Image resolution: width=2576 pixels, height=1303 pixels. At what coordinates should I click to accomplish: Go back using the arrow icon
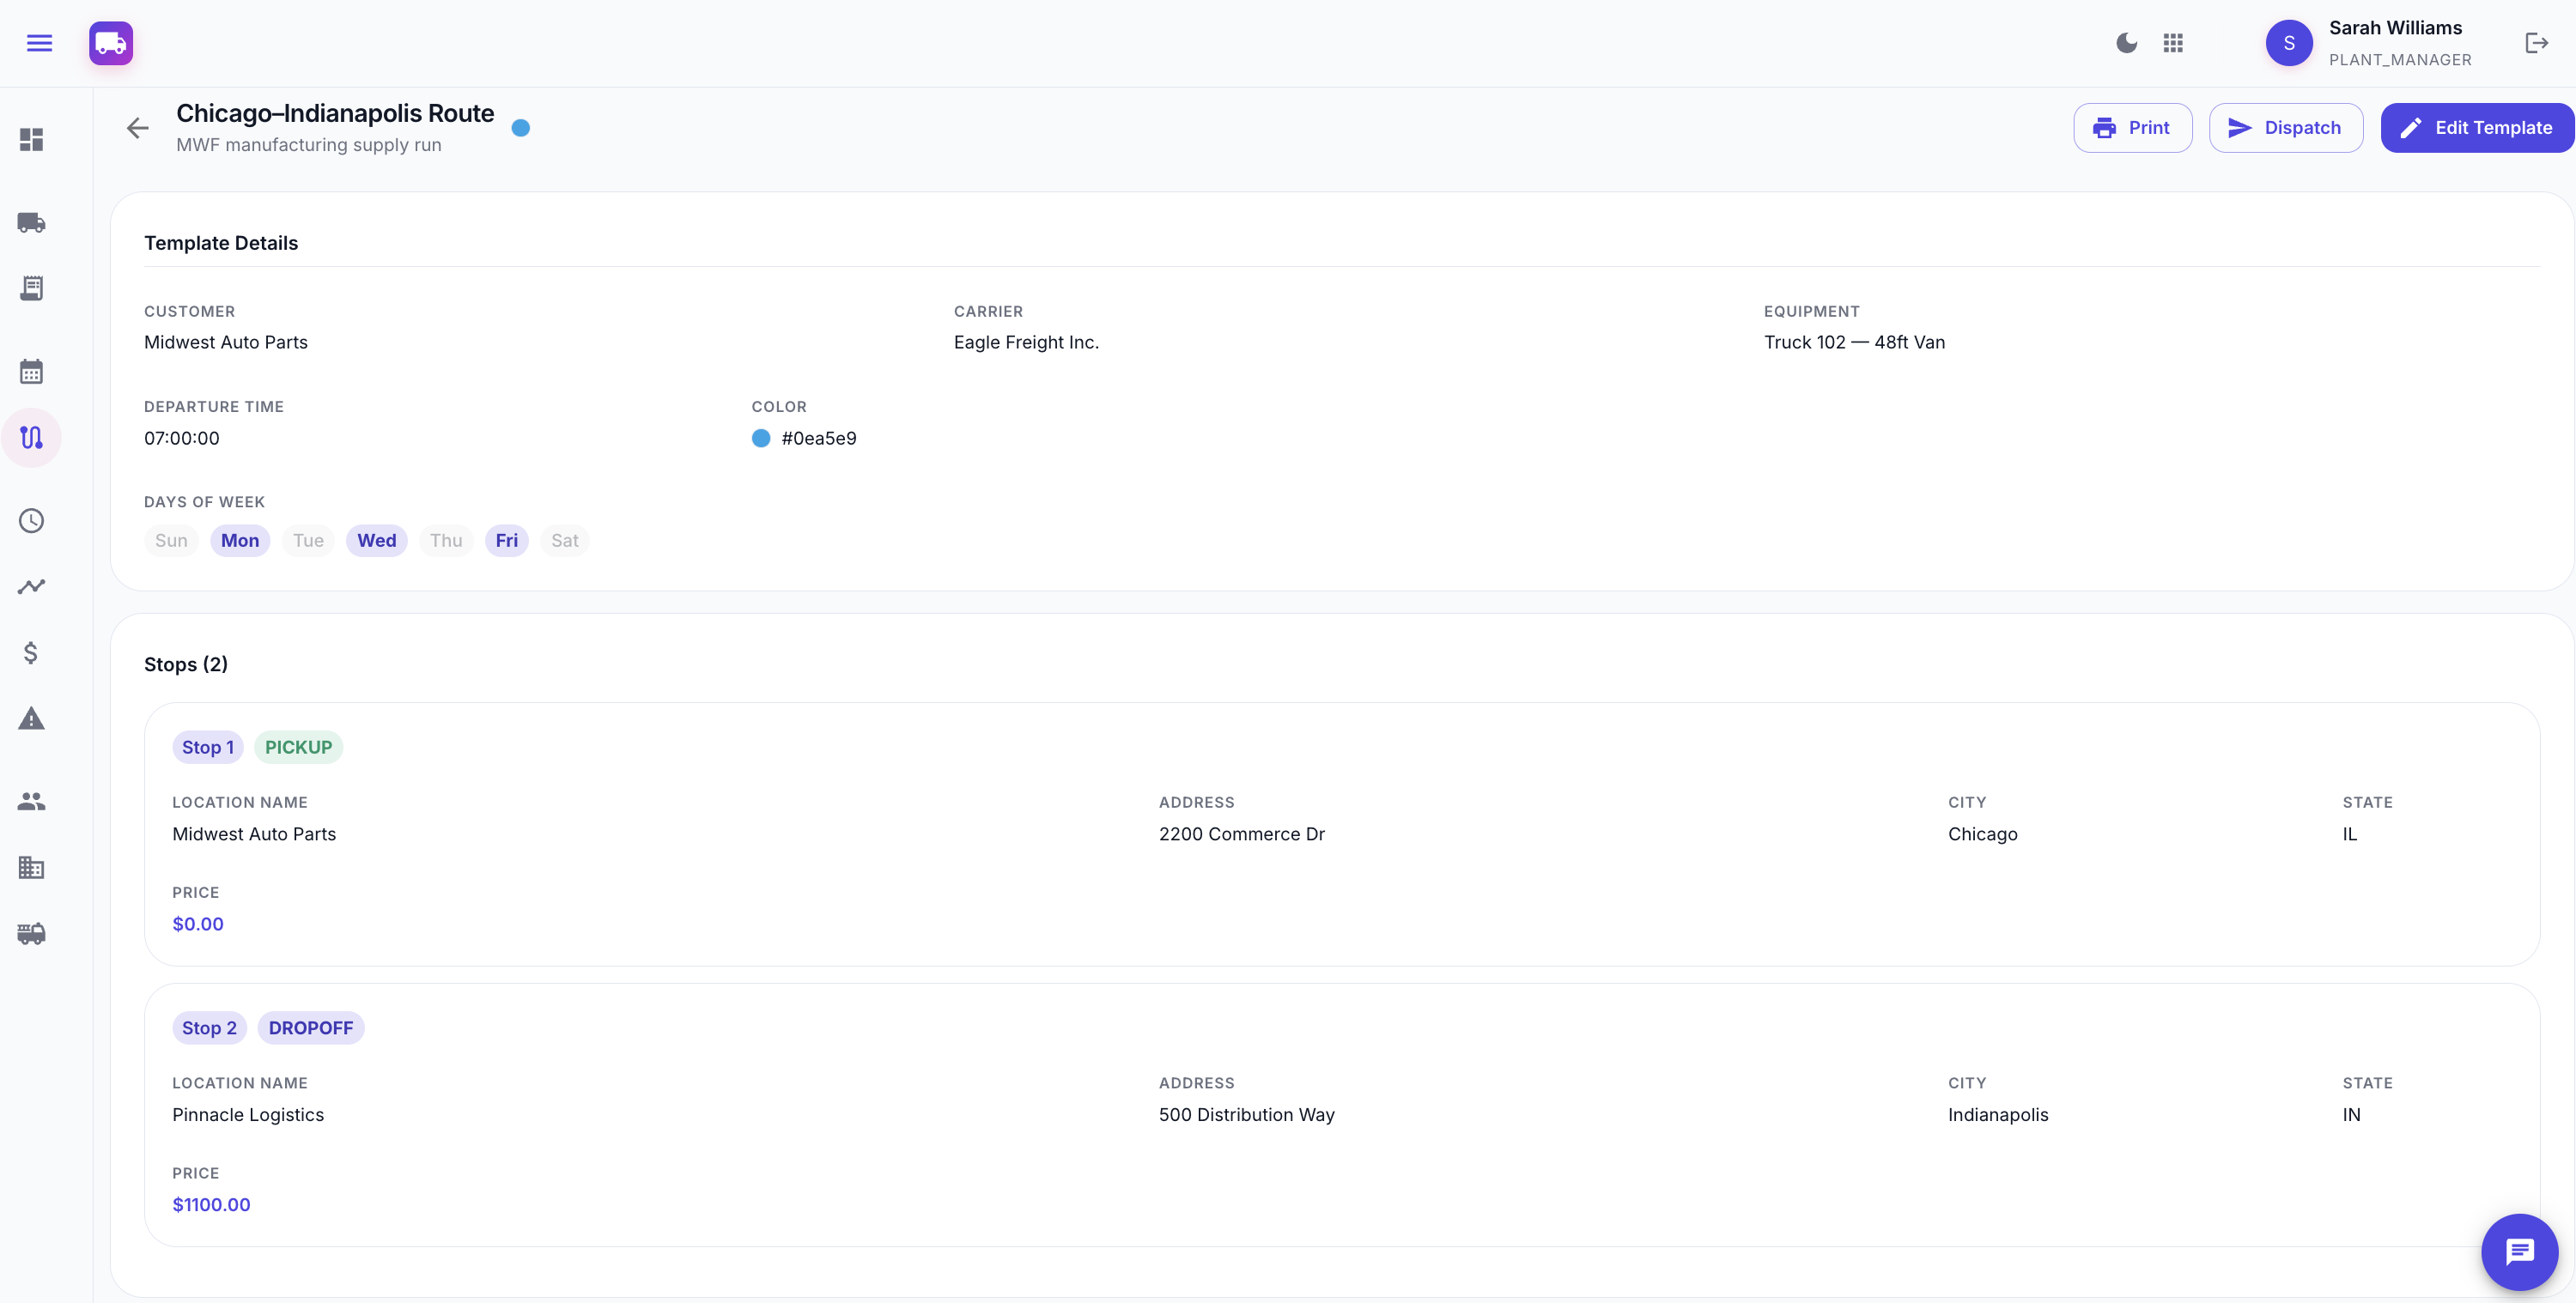pos(137,128)
